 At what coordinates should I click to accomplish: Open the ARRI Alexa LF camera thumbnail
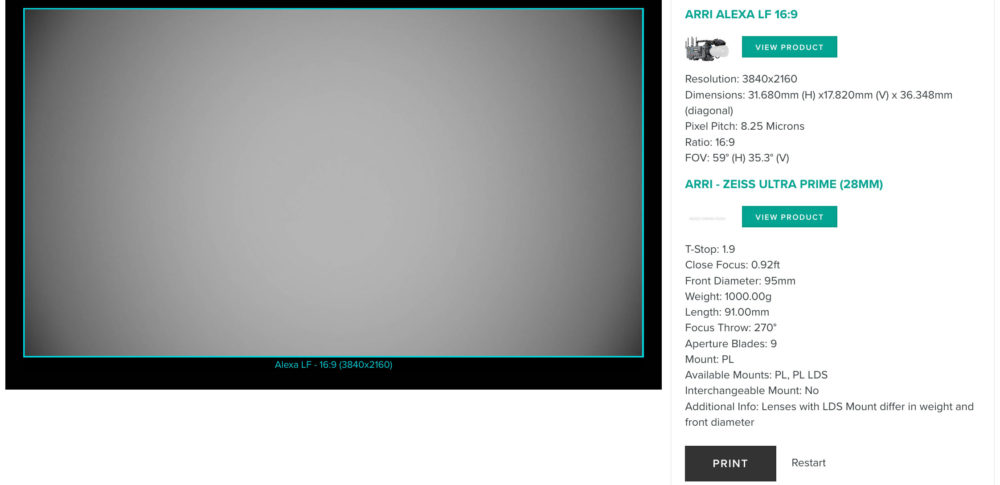(x=707, y=48)
